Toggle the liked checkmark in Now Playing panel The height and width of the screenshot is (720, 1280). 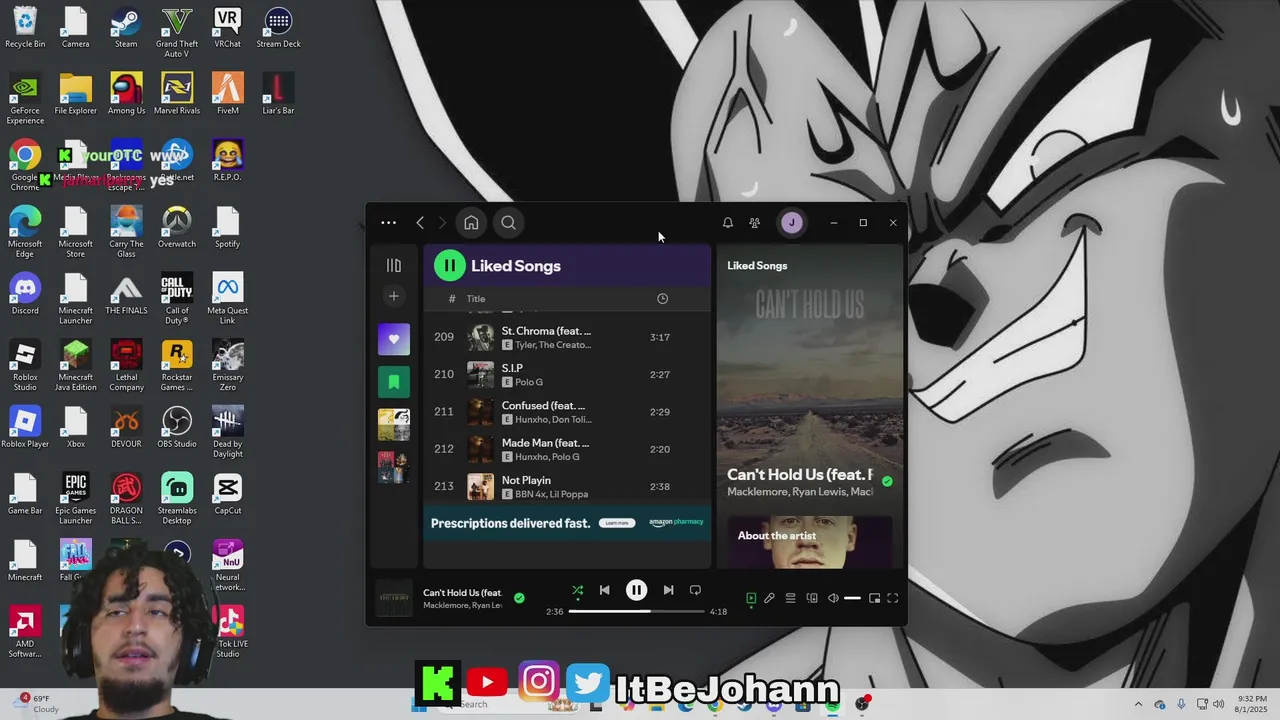click(887, 481)
